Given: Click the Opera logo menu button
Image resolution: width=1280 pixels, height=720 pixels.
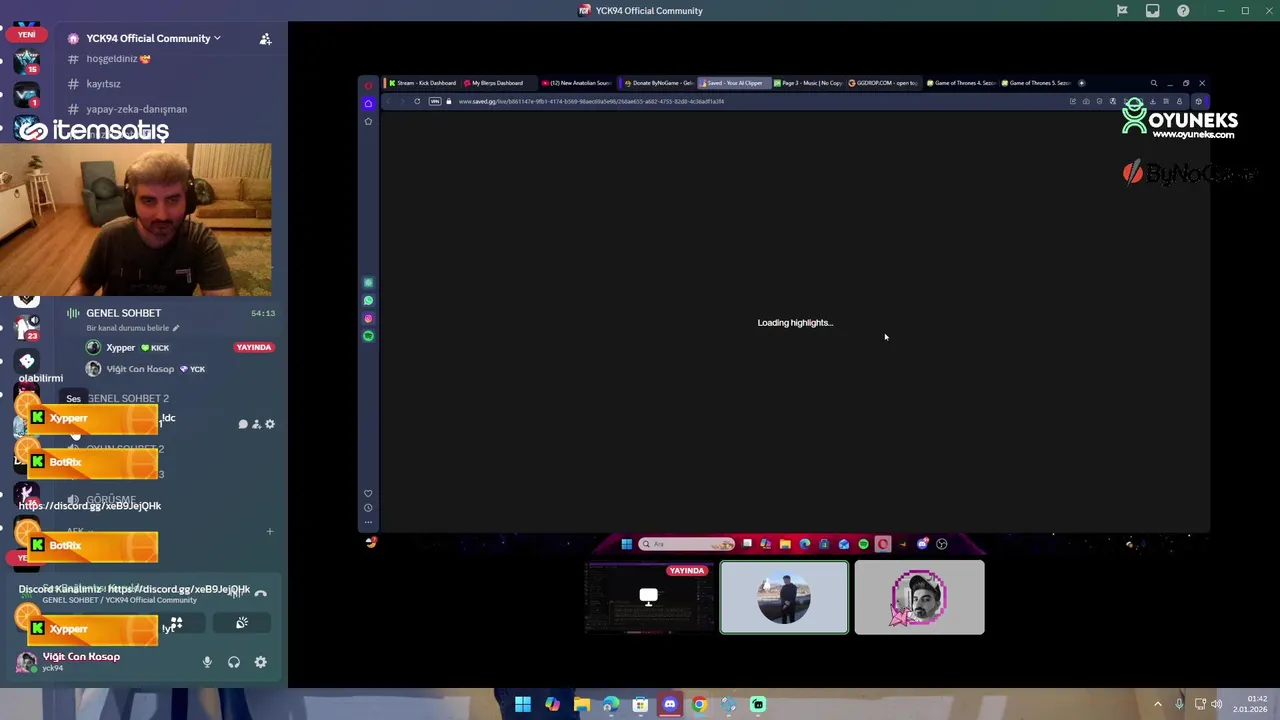Looking at the screenshot, I should click(x=368, y=85).
